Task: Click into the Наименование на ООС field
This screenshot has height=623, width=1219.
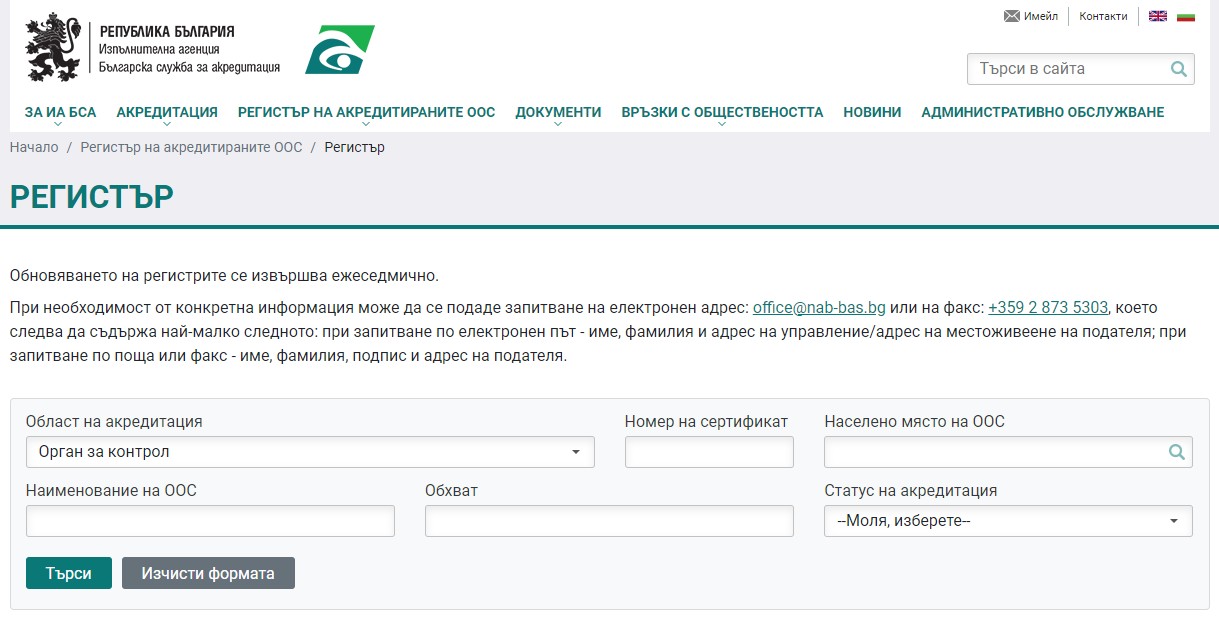Action: tap(210, 521)
